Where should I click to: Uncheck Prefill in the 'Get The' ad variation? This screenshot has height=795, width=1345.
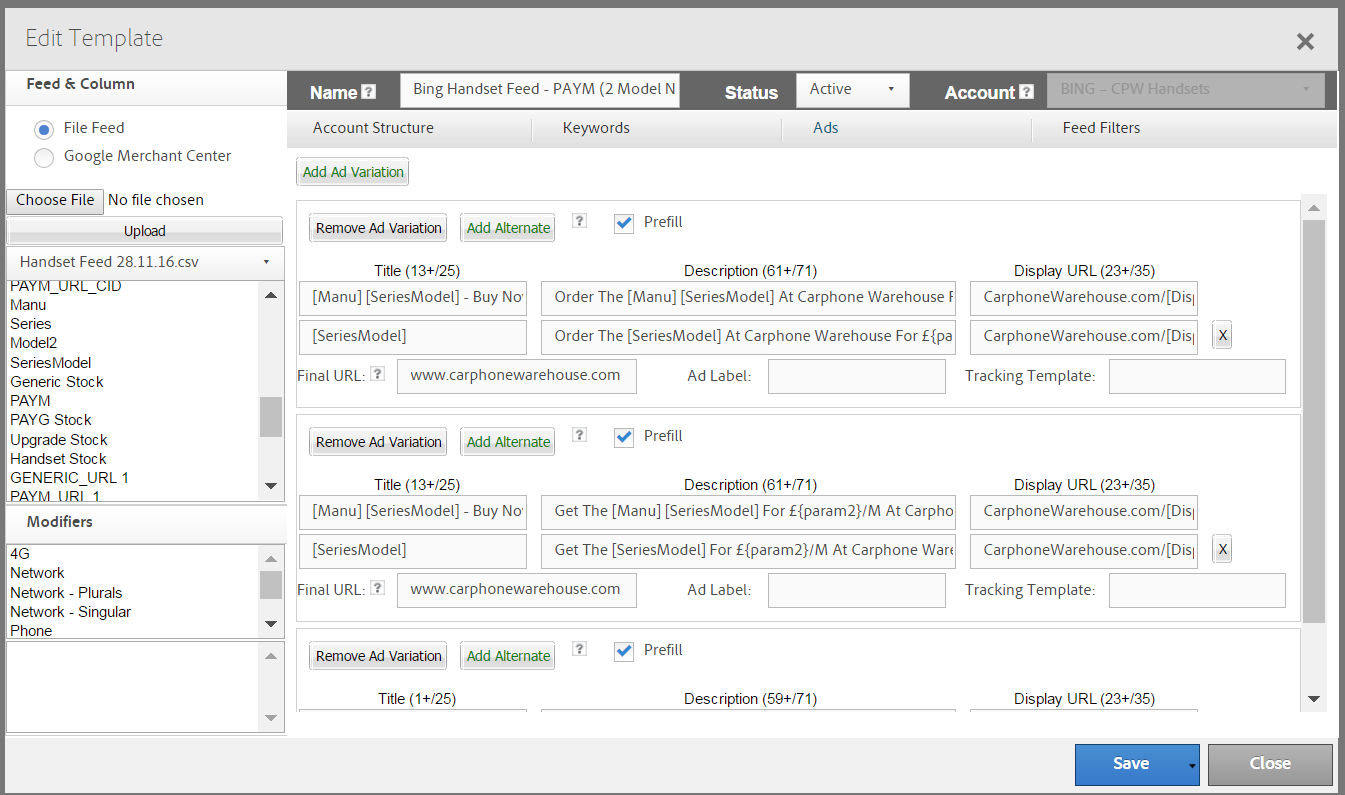(x=624, y=437)
